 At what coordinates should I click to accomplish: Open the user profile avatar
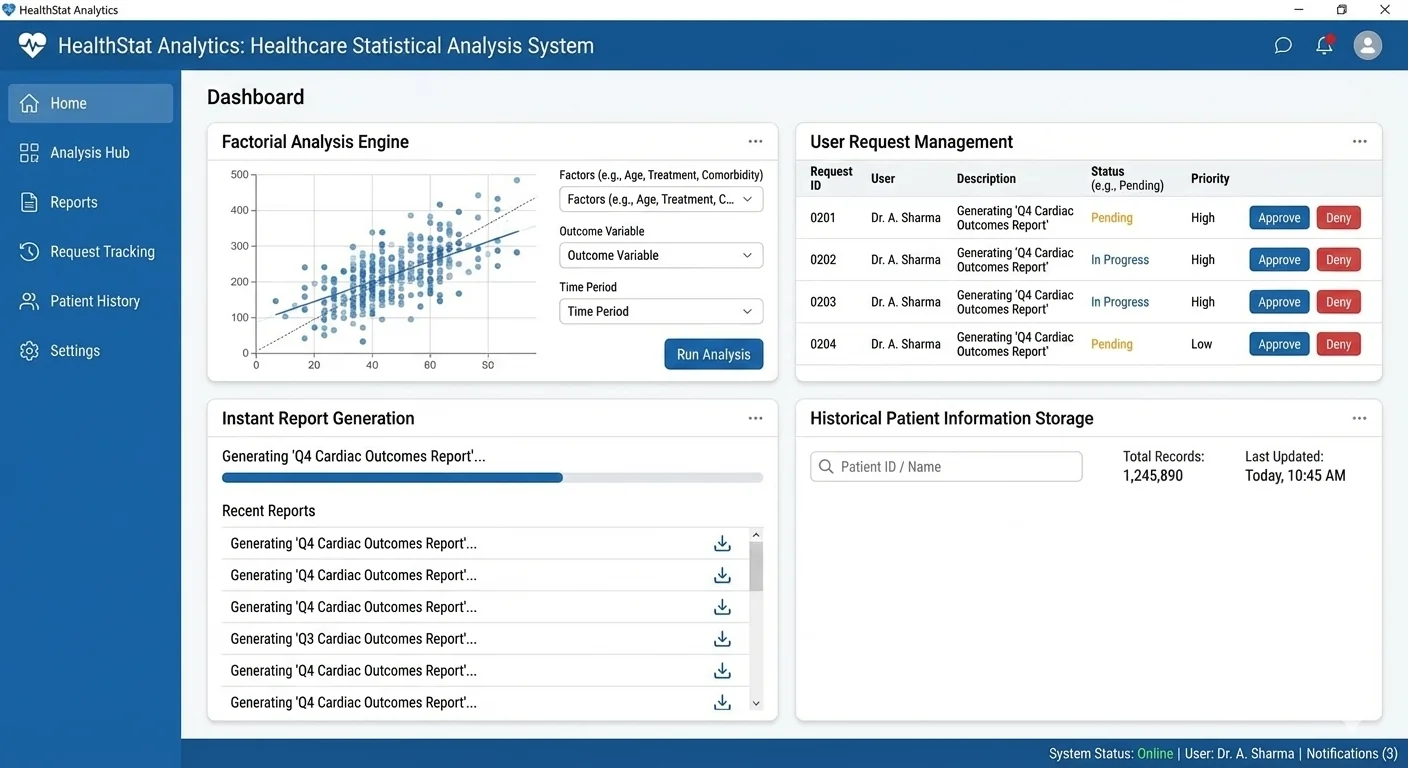coord(1367,45)
